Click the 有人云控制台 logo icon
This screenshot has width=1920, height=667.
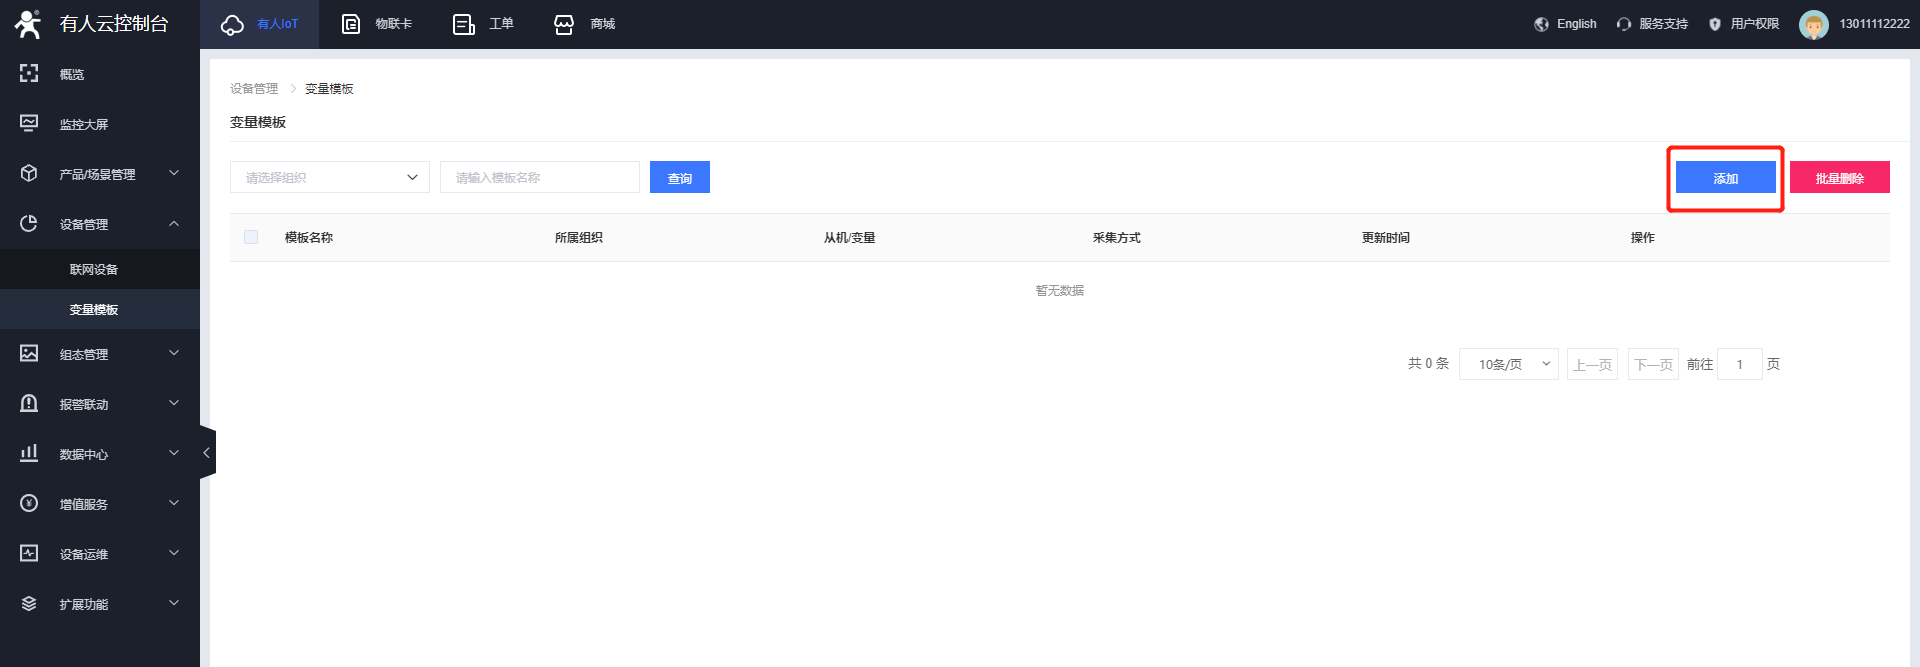click(x=28, y=24)
